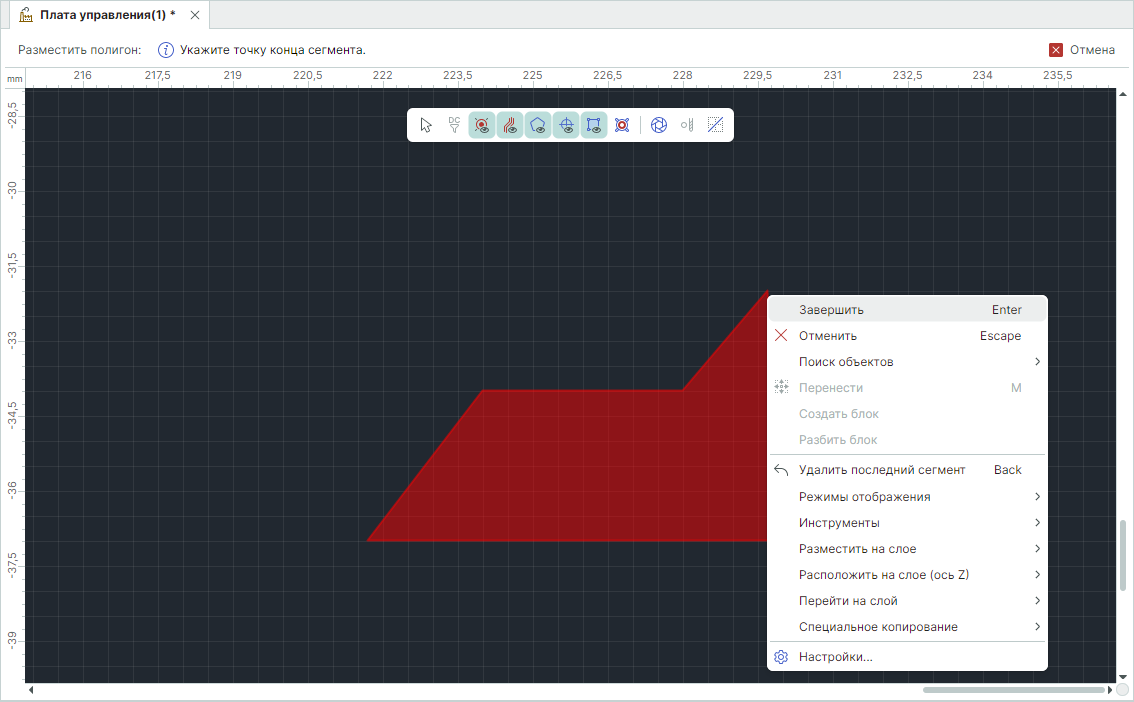Toggle visibility of pads/vias display
Screen dimensions: 1134x702
(482, 125)
